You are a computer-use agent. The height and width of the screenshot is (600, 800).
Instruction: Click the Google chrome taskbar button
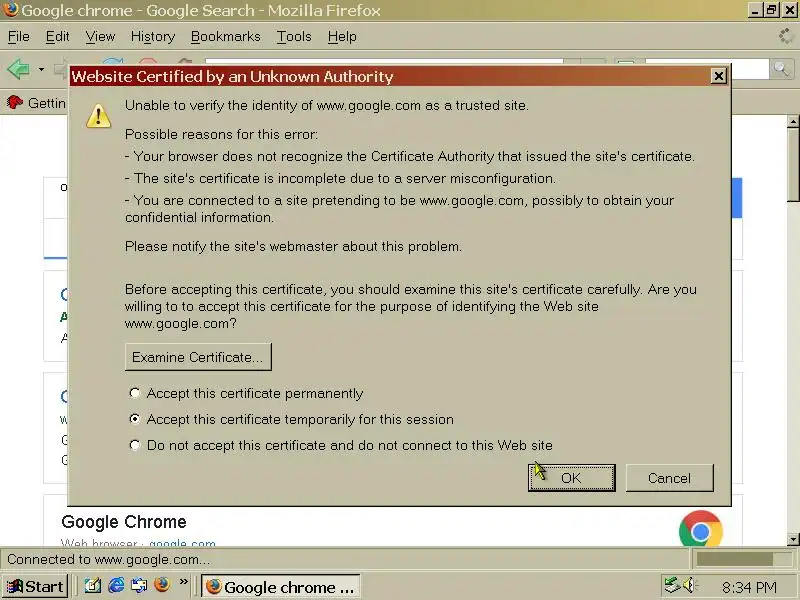click(x=281, y=587)
